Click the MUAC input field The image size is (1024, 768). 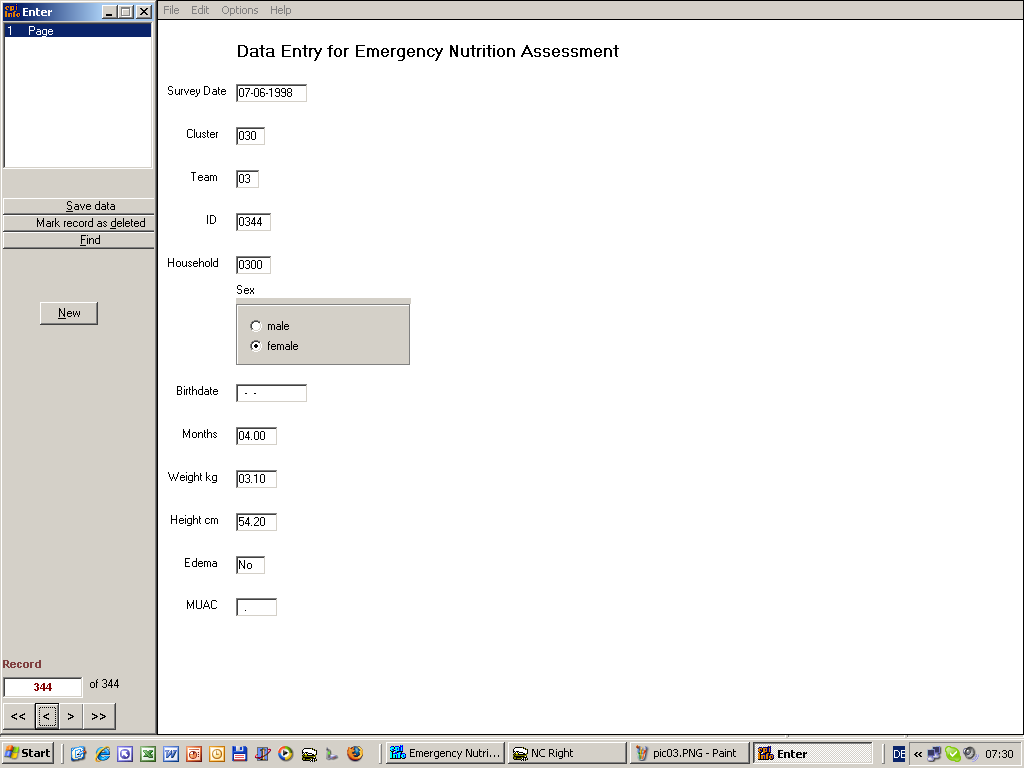pos(256,607)
